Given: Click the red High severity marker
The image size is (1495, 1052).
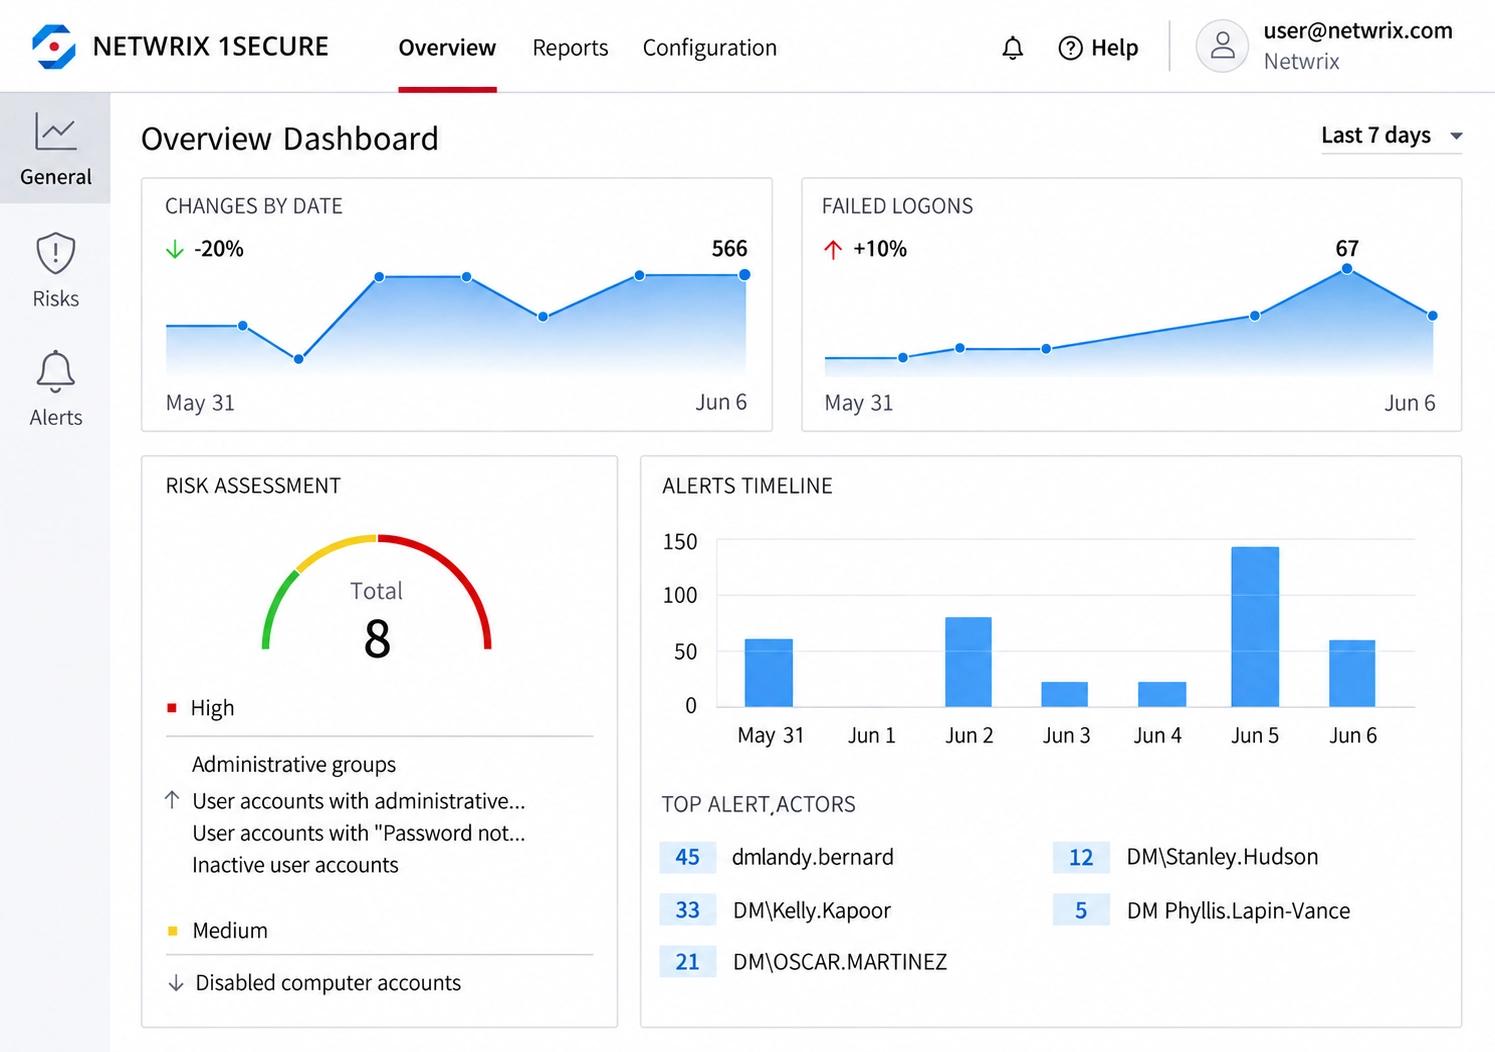Looking at the screenshot, I should coord(172,708).
